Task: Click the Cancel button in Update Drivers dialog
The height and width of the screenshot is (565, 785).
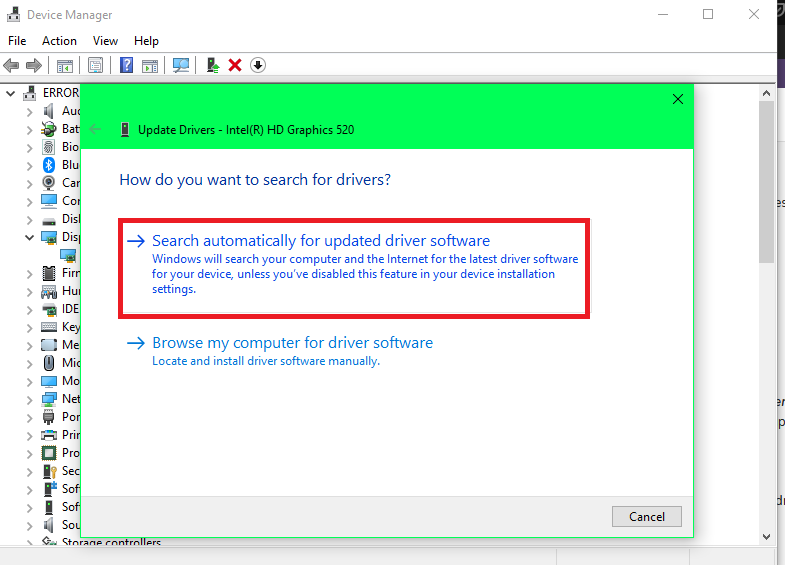Action: (646, 516)
